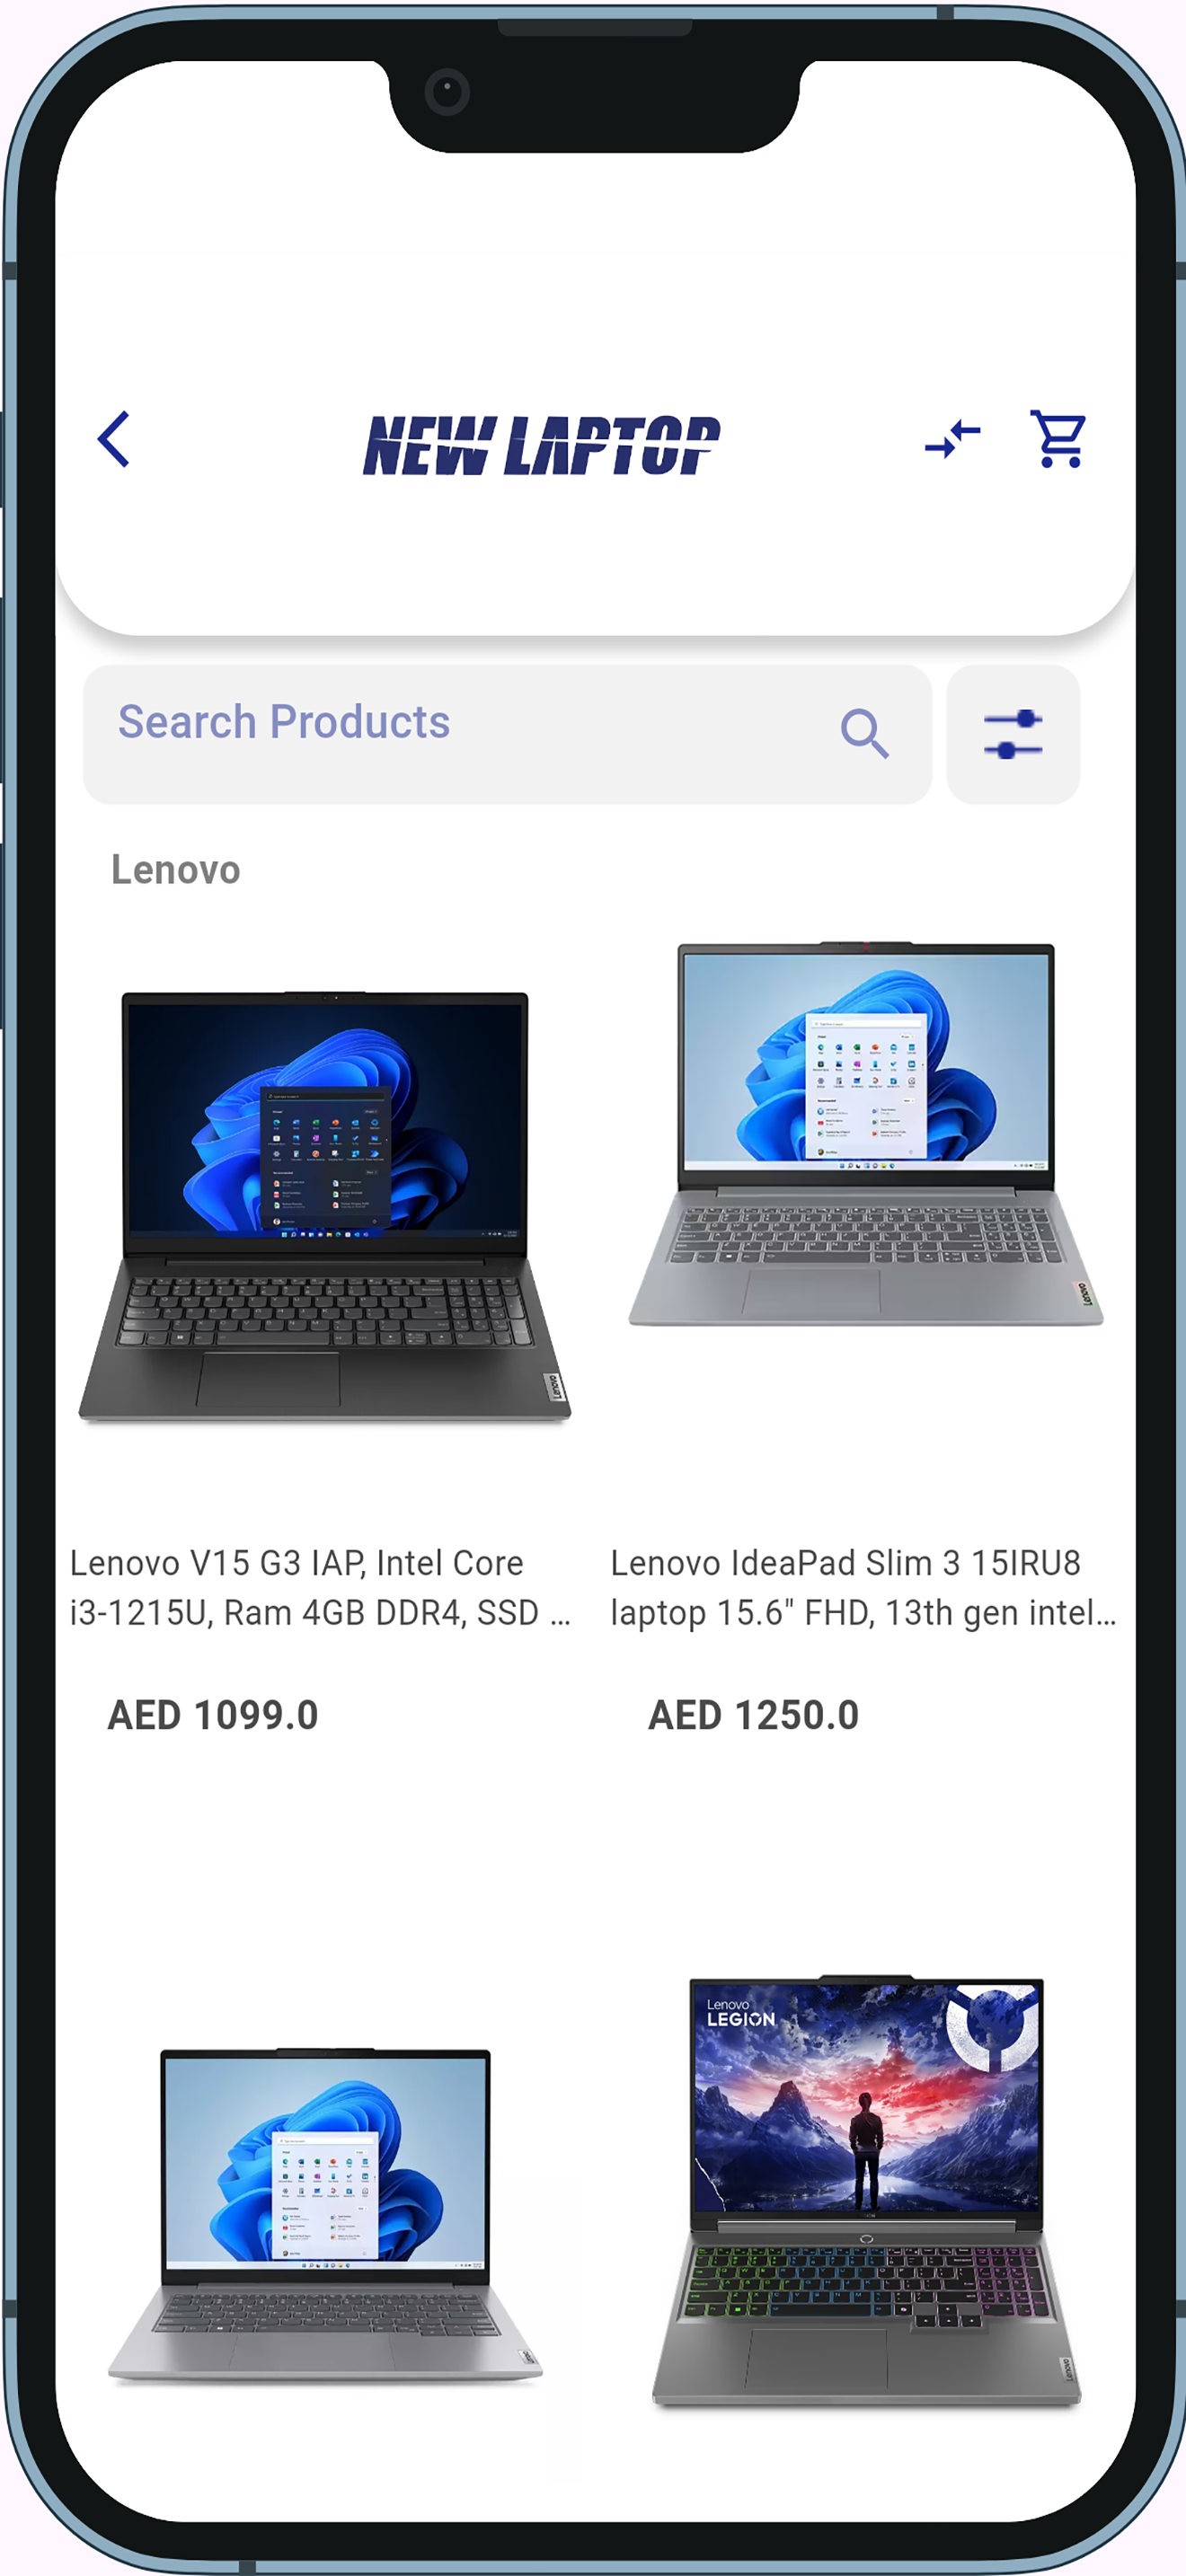Open the compare products arrows icon

(953, 439)
